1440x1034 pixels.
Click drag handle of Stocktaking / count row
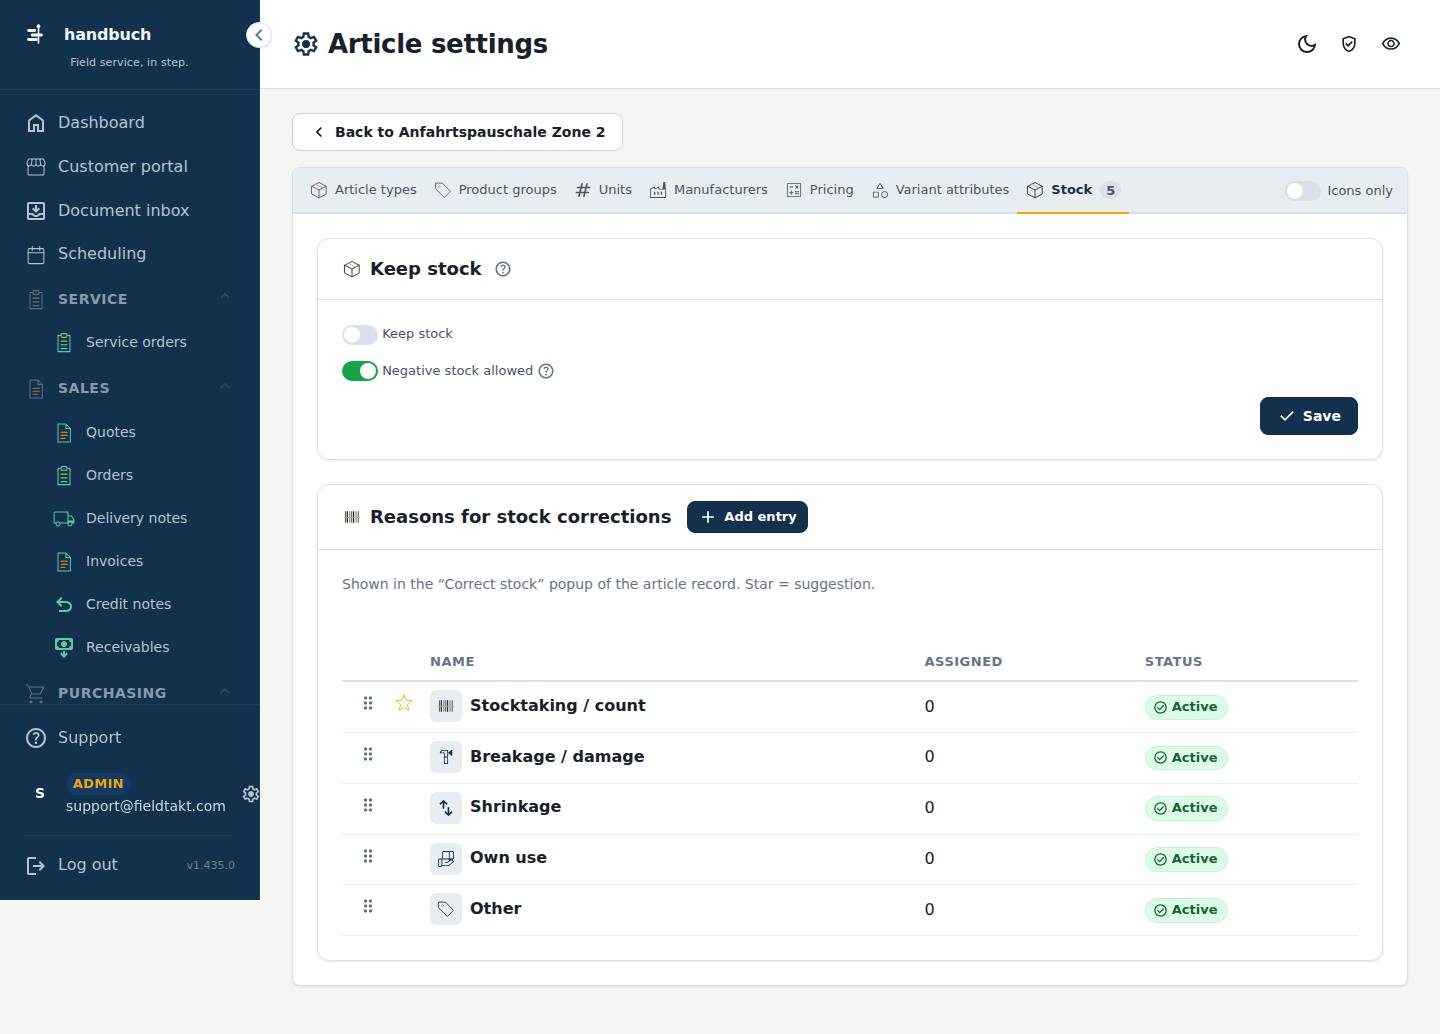pyautogui.click(x=368, y=703)
